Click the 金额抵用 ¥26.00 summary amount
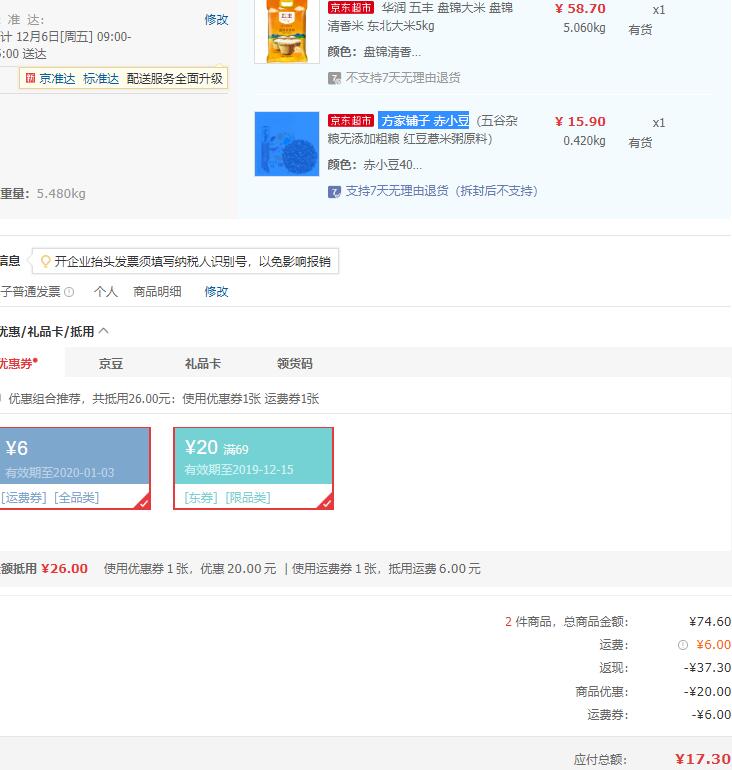Screen dimensions: 732x770 [x=65, y=569]
